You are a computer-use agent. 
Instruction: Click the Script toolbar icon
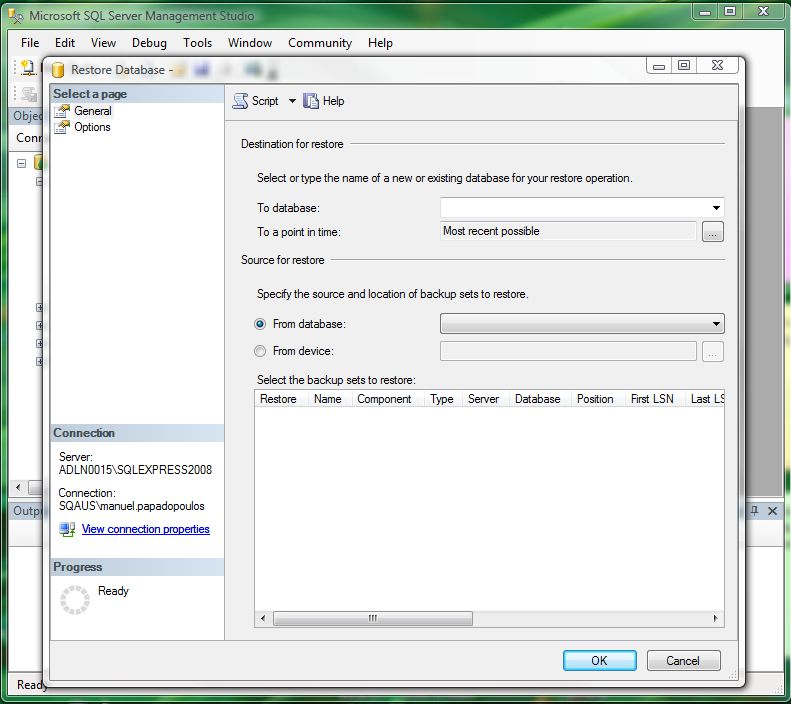(x=240, y=101)
